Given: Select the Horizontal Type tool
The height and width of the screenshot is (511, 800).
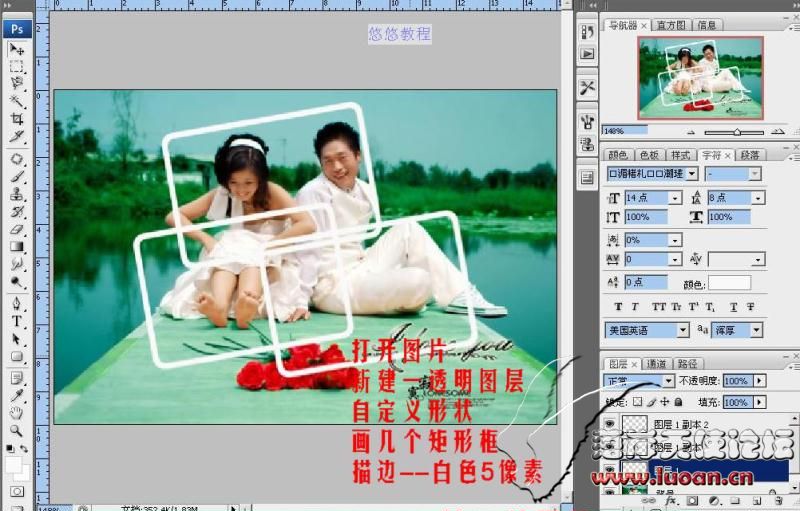Looking at the screenshot, I should coord(16,321).
